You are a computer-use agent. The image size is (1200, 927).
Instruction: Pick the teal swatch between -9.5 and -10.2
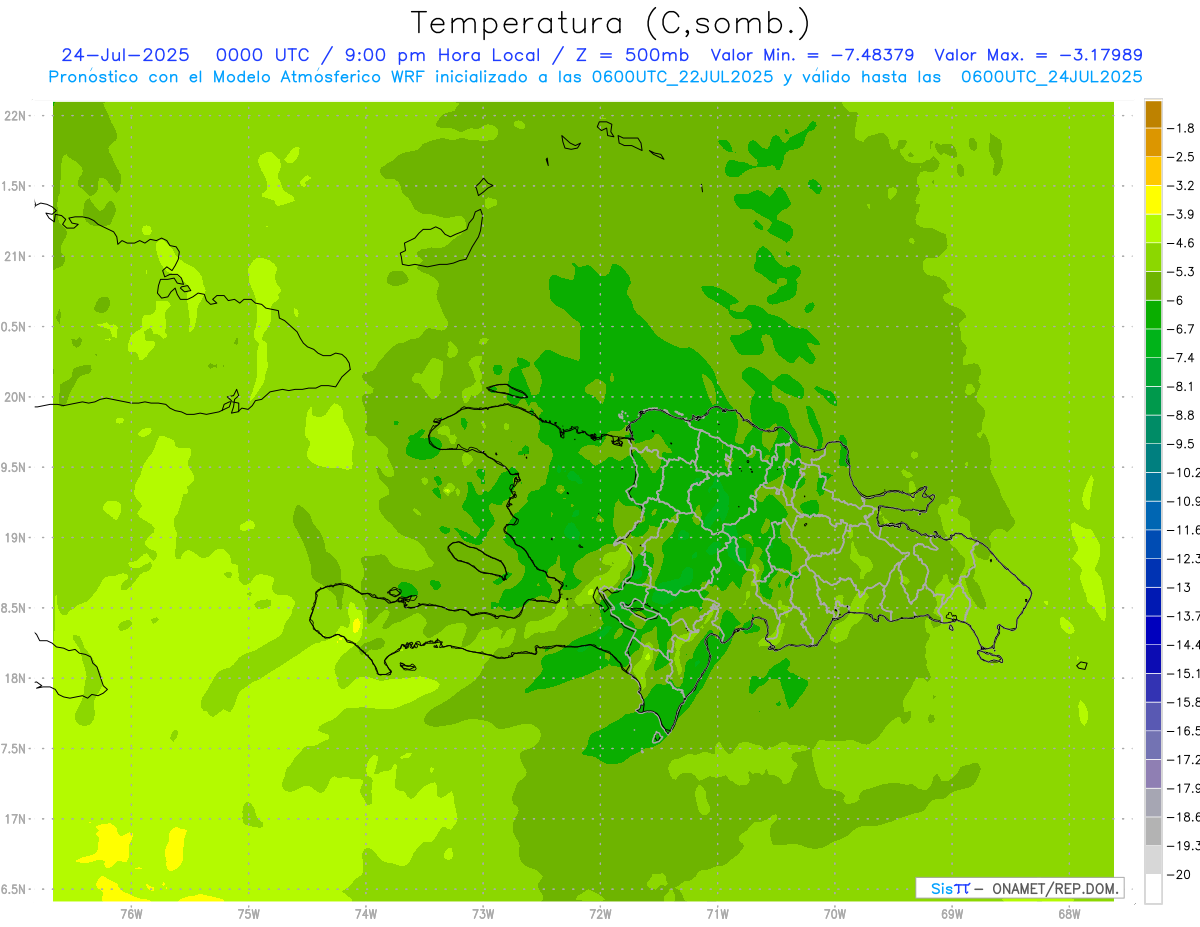pyautogui.click(x=1153, y=459)
